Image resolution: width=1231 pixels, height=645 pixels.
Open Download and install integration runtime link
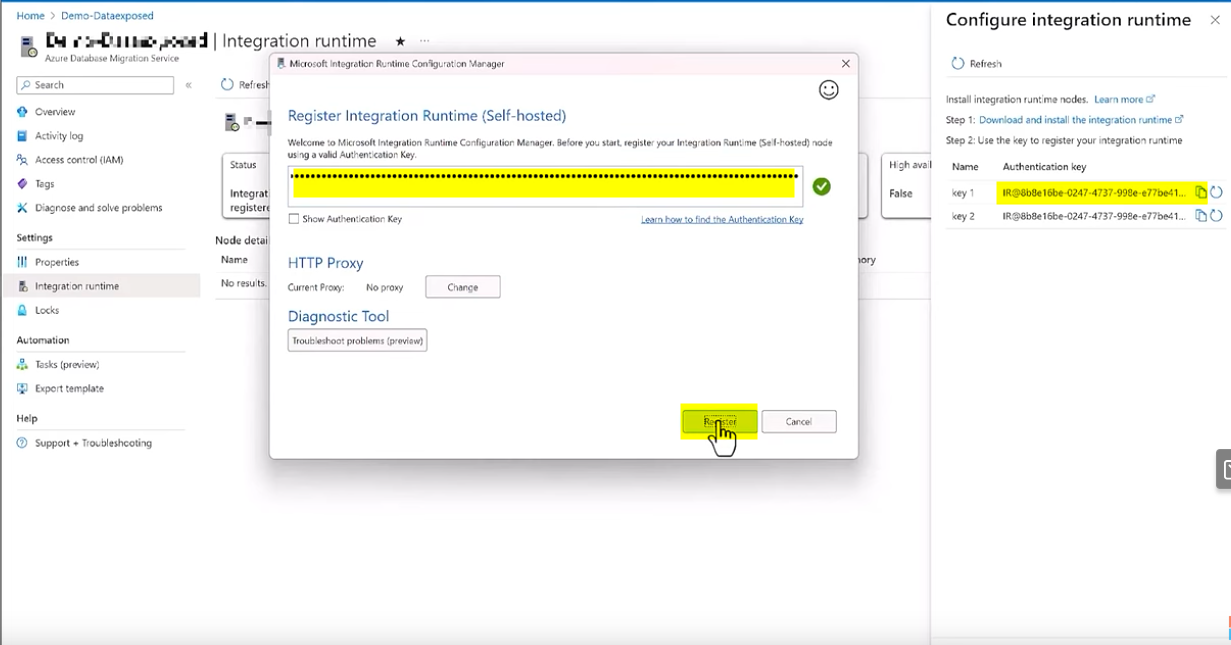click(1075, 120)
